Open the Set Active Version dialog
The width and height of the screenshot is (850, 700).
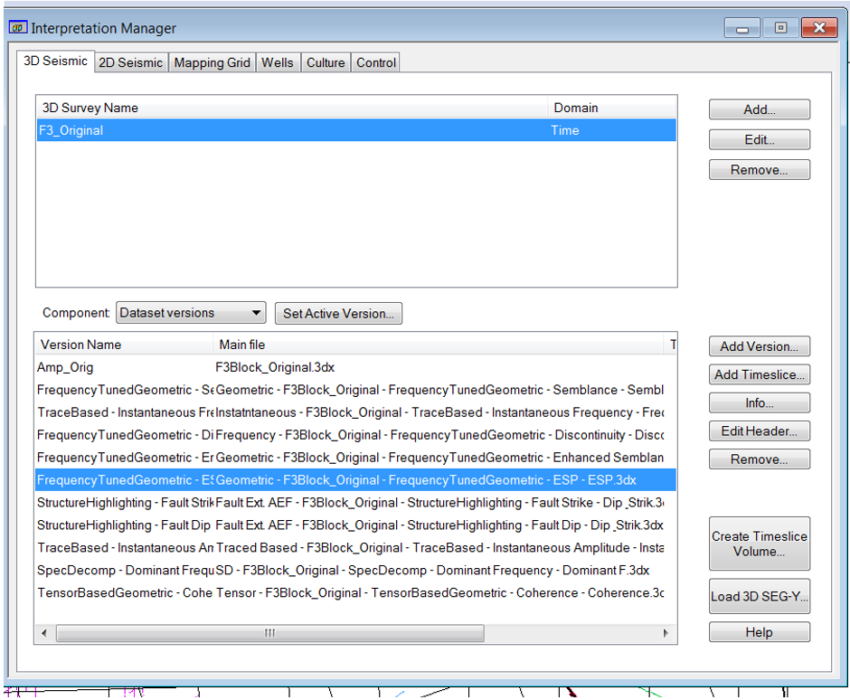tap(338, 312)
